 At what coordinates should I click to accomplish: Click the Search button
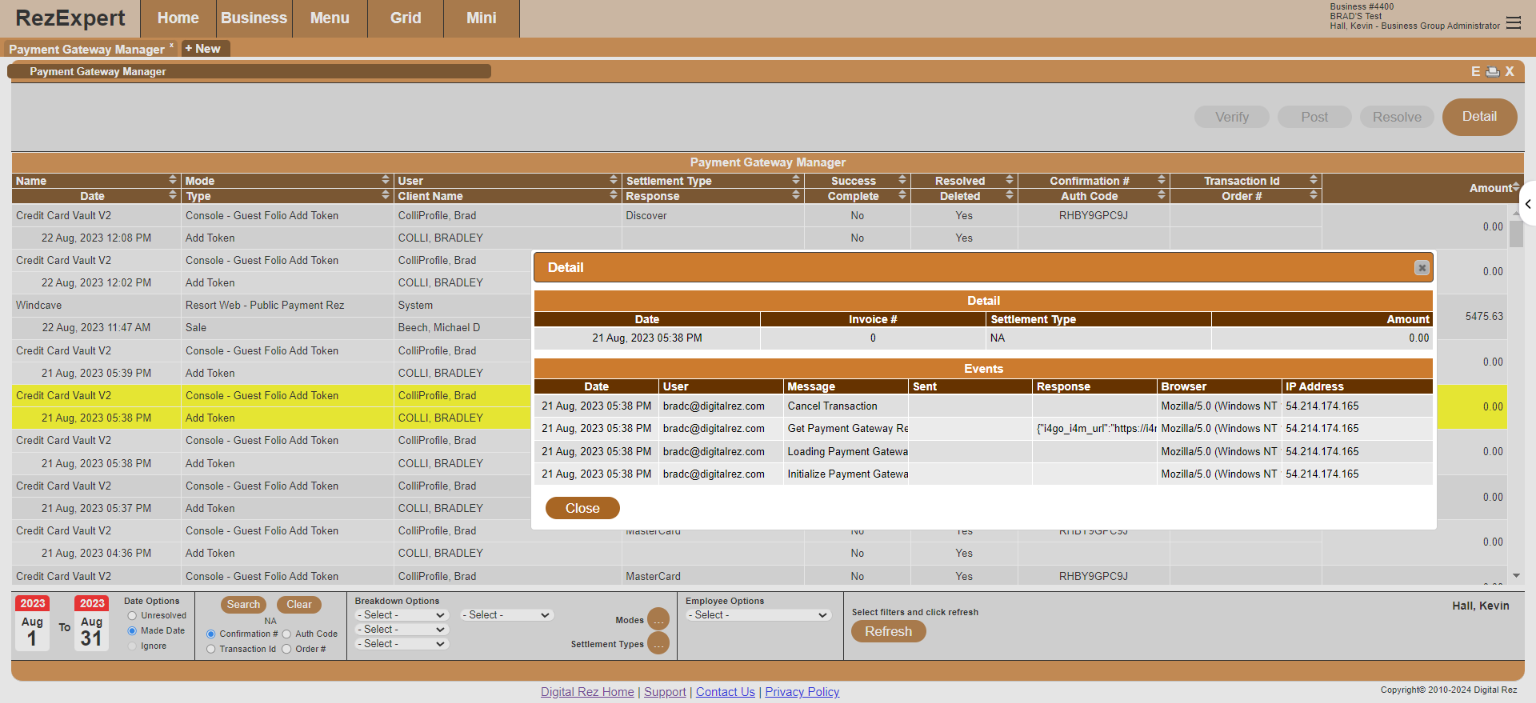tap(243, 604)
